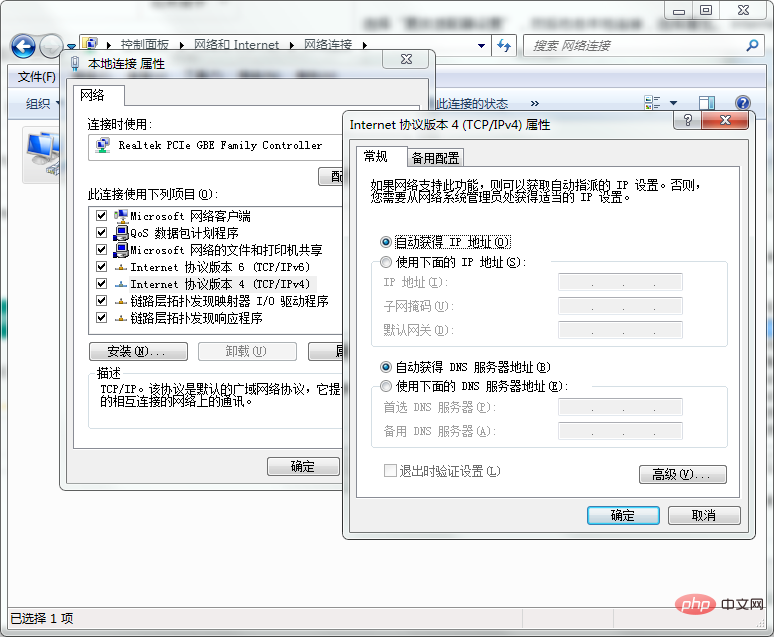The height and width of the screenshot is (637, 774).
Task: Click the search magnifier icon
Action: tap(752, 46)
